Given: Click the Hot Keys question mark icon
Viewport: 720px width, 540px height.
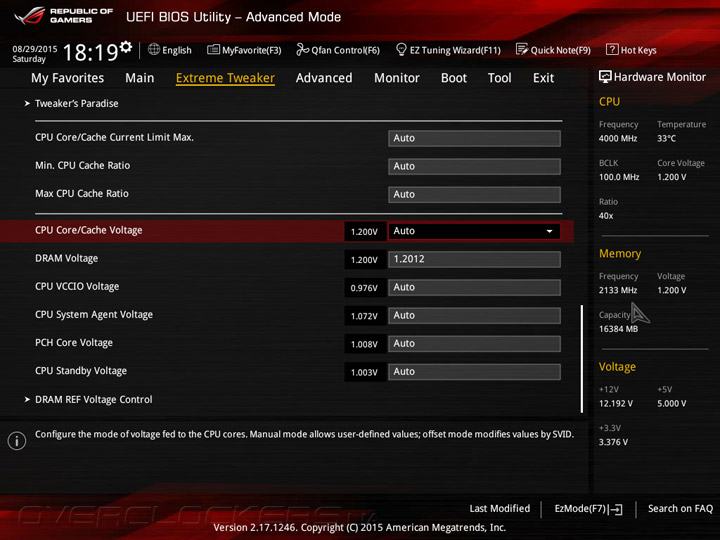Looking at the screenshot, I should [x=612, y=49].
